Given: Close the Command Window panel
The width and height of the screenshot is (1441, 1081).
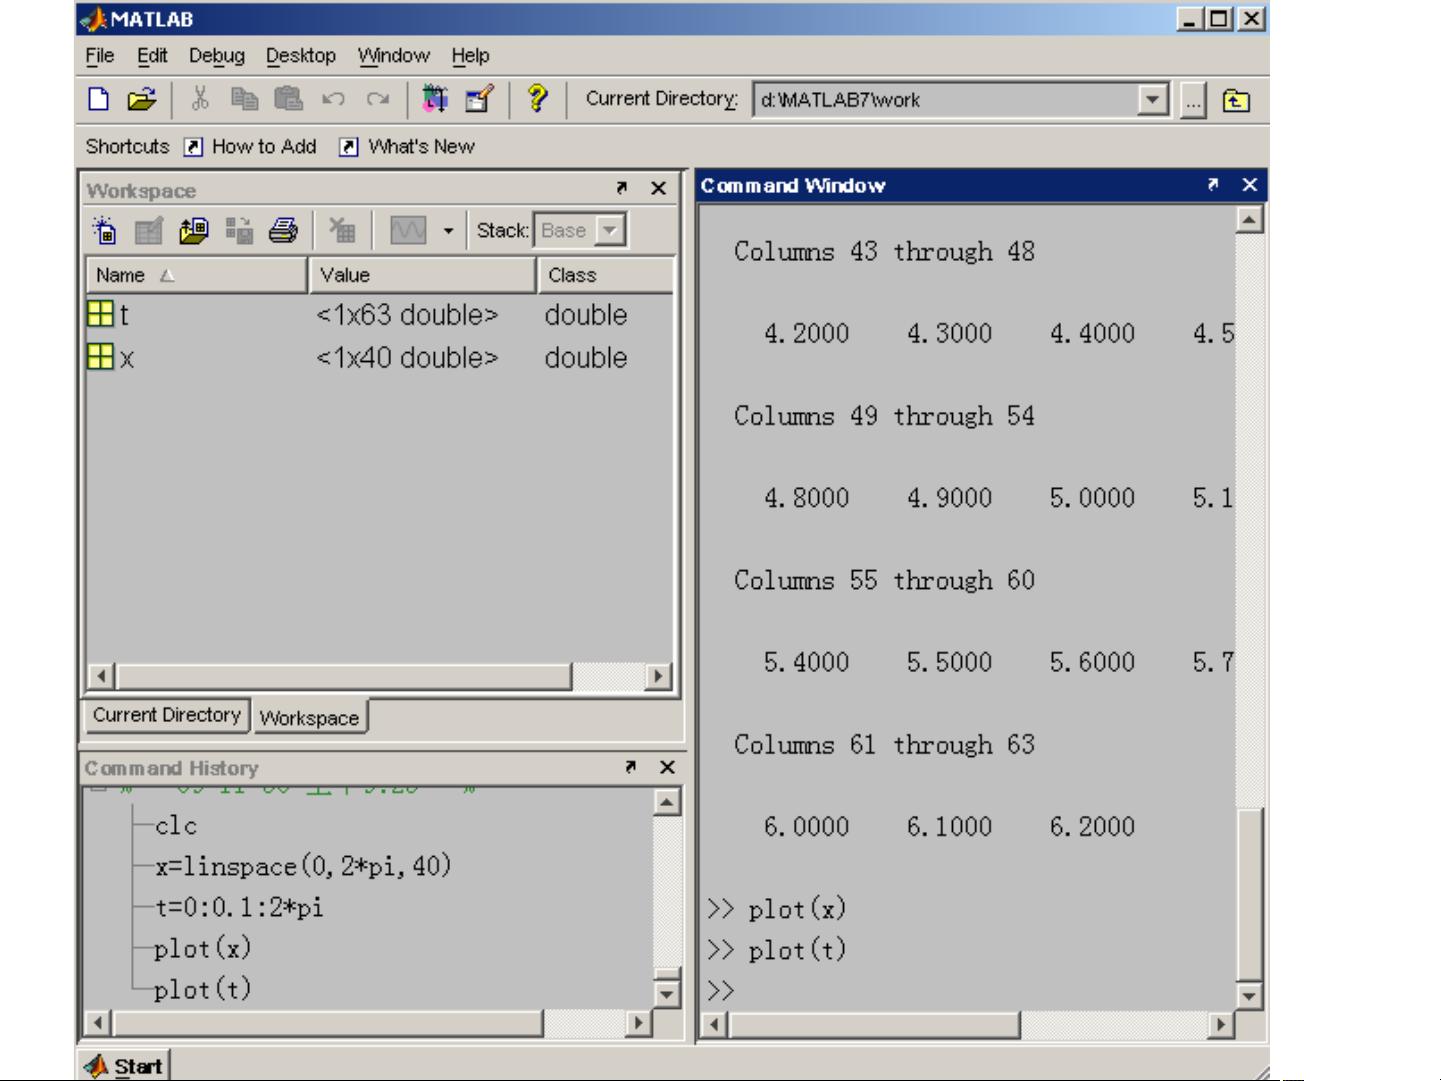Looking at the screenshot, I should [1249, 185].
